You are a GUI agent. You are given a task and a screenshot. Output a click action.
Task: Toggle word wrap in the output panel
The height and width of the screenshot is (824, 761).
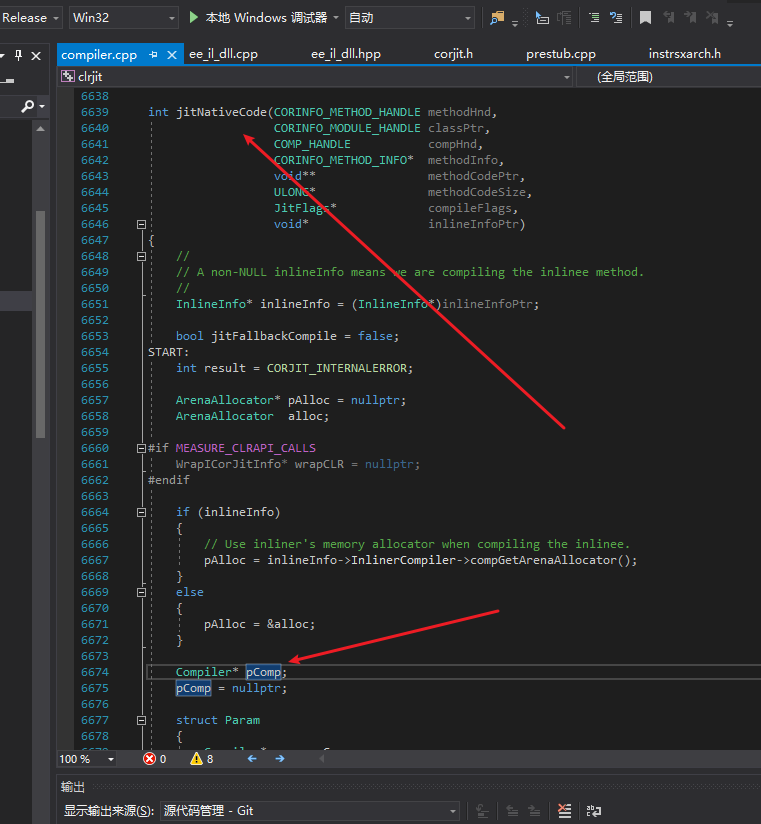coord(594,811)
